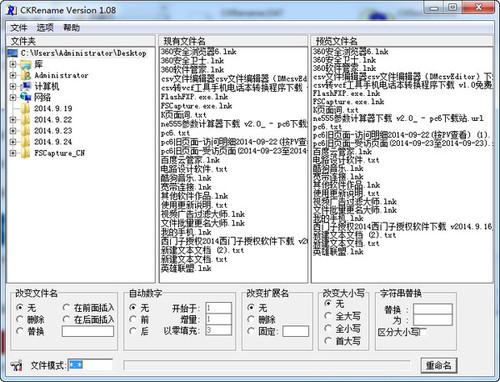Select 英雄联盟.lnk in 现有文件名 list
Viewport: 500px width, 382px height.
pyautogui.click(x=186, y=268)
